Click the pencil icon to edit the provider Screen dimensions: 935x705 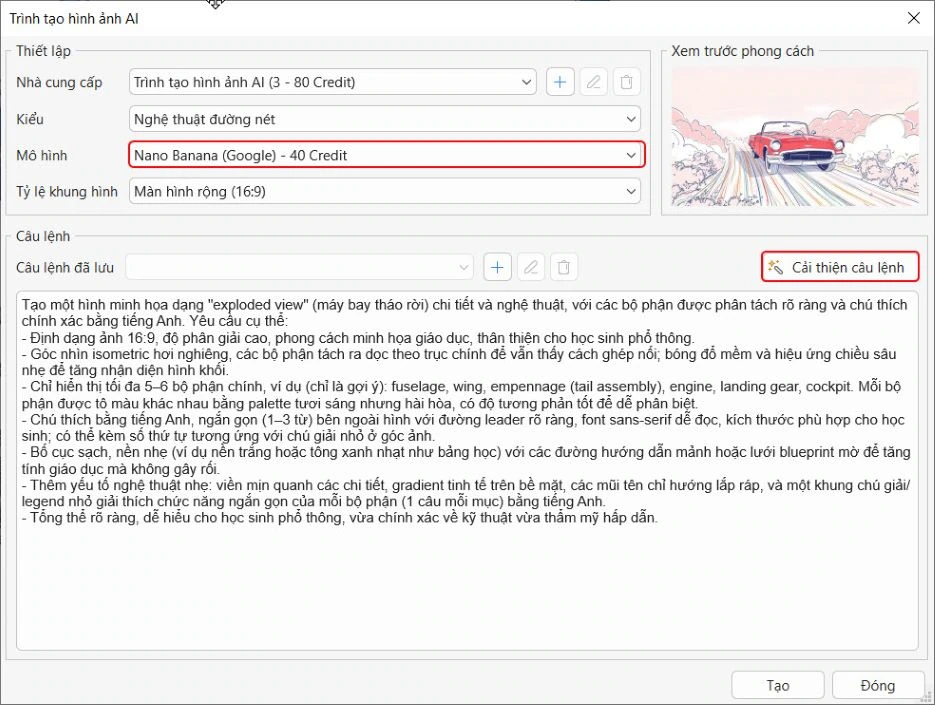click(593, 82)
